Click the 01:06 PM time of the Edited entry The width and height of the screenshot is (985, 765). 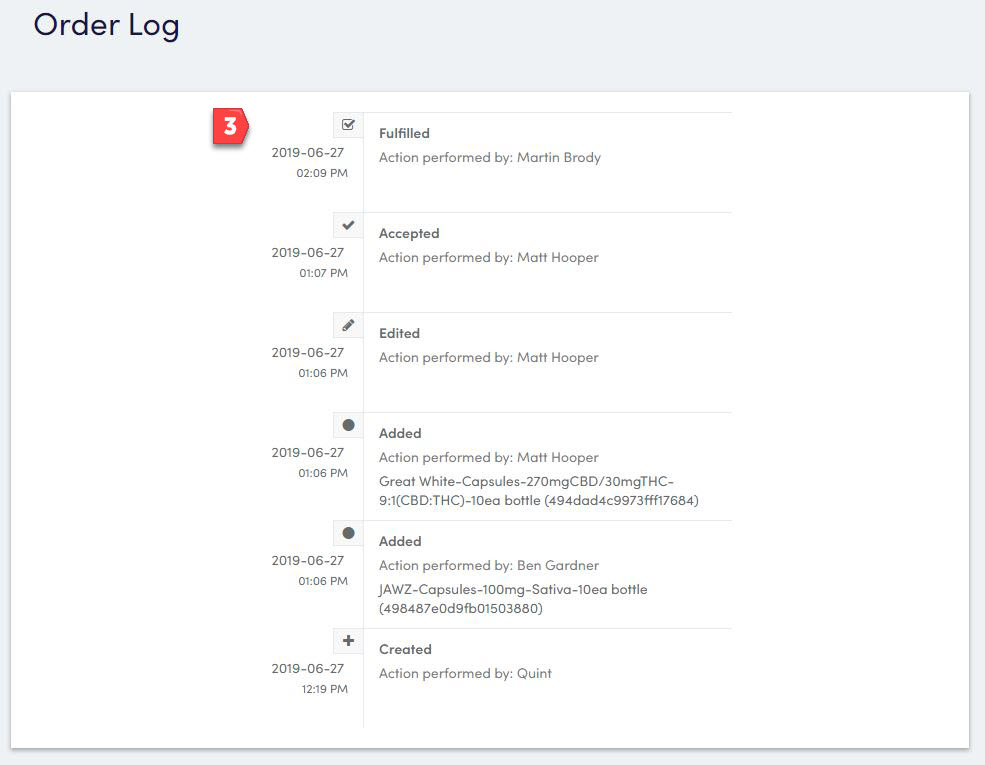click(323, 372)
